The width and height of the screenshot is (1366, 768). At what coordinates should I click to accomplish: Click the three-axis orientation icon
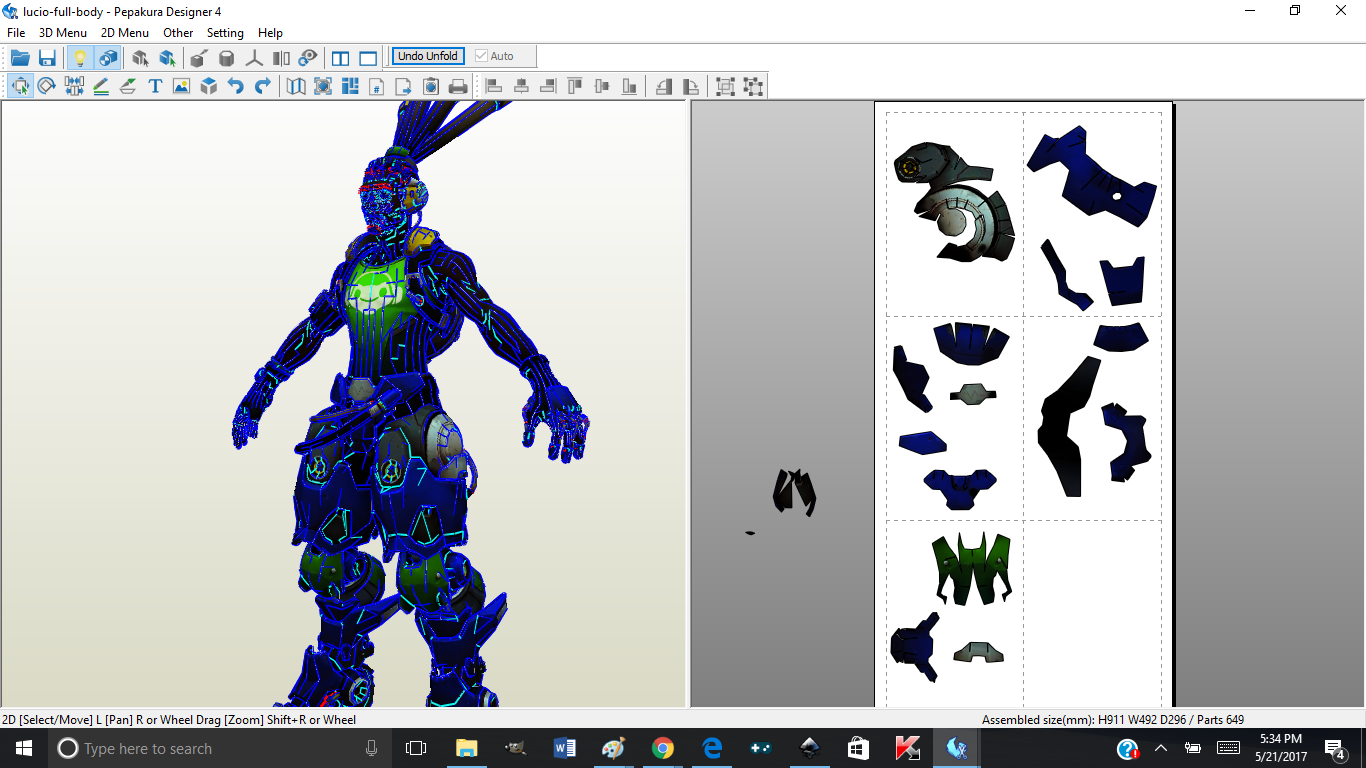pyautogui.click(x=254, y=58)
